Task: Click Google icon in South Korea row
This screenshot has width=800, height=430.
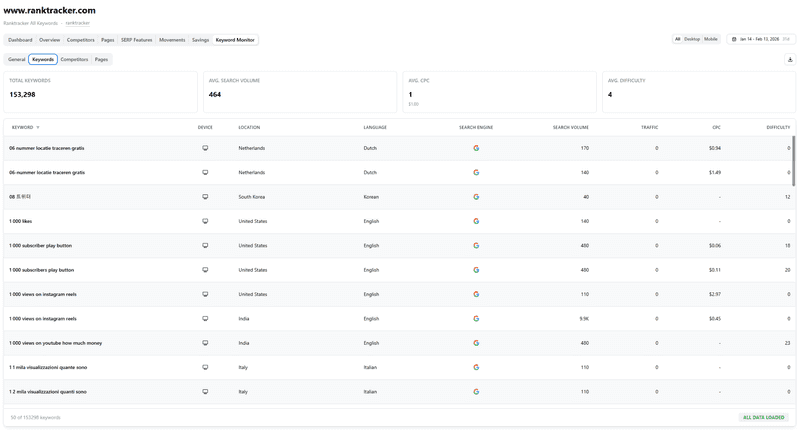Action: pos(476,197)
